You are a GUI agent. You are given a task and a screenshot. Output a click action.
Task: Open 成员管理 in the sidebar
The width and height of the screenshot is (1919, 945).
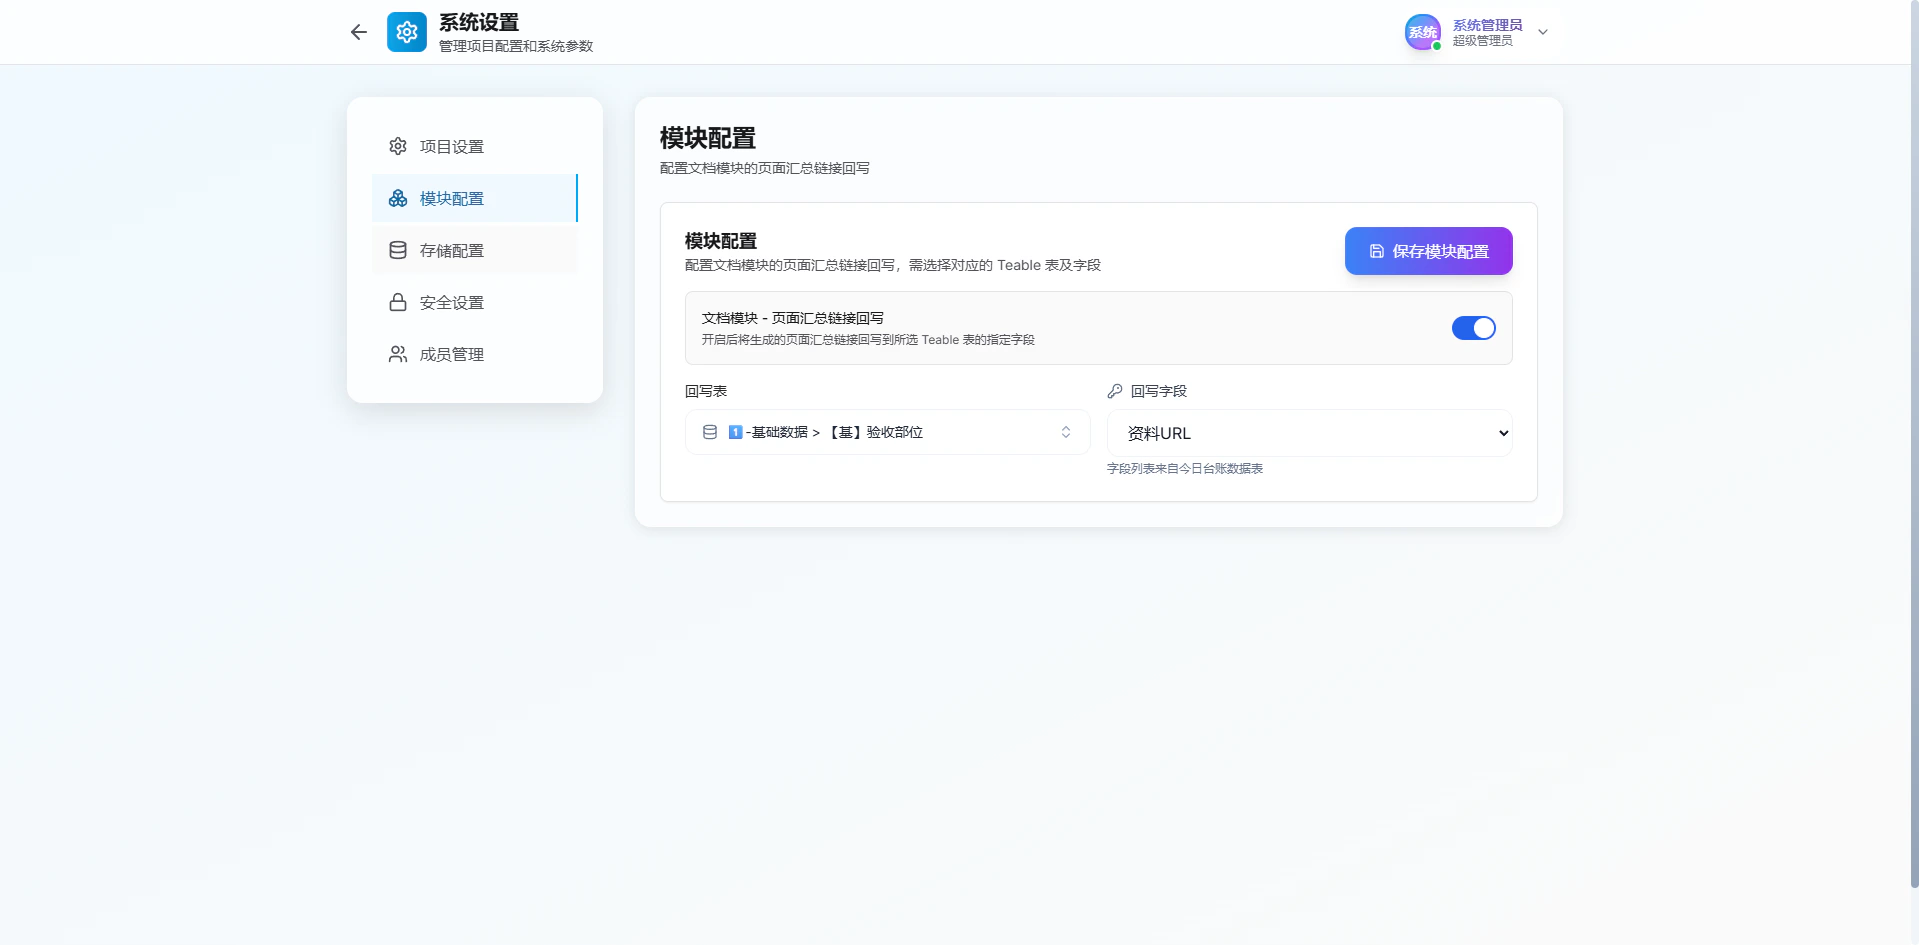[x=475, y=354]
